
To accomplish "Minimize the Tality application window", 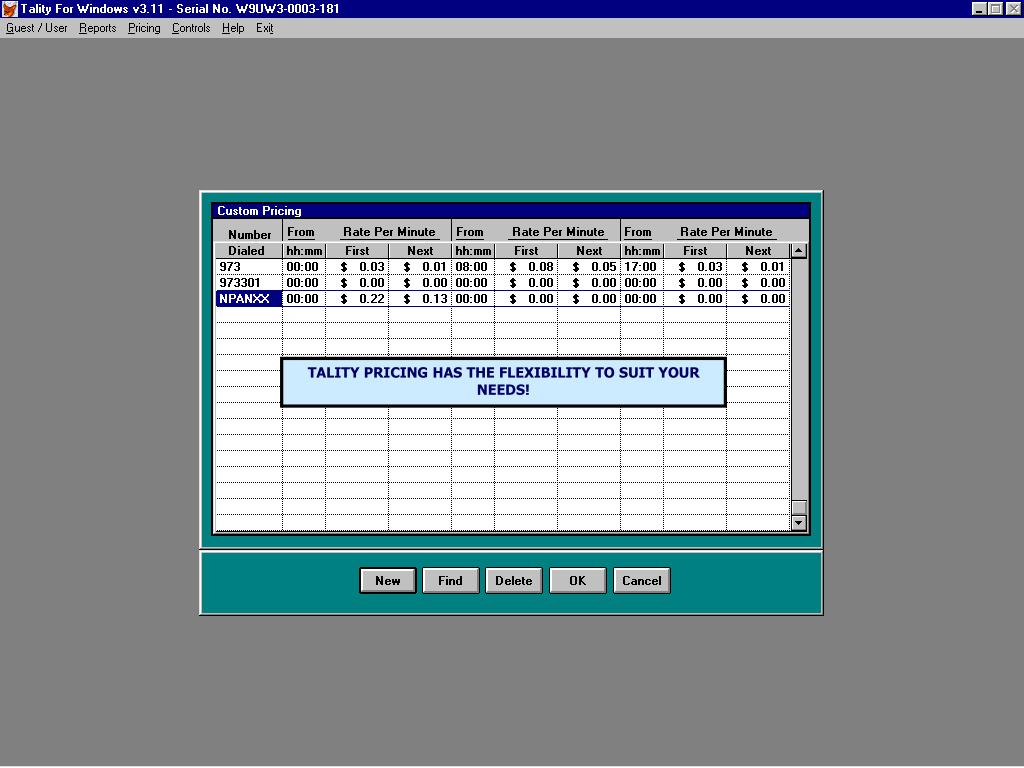I will (x=978, y=8).
